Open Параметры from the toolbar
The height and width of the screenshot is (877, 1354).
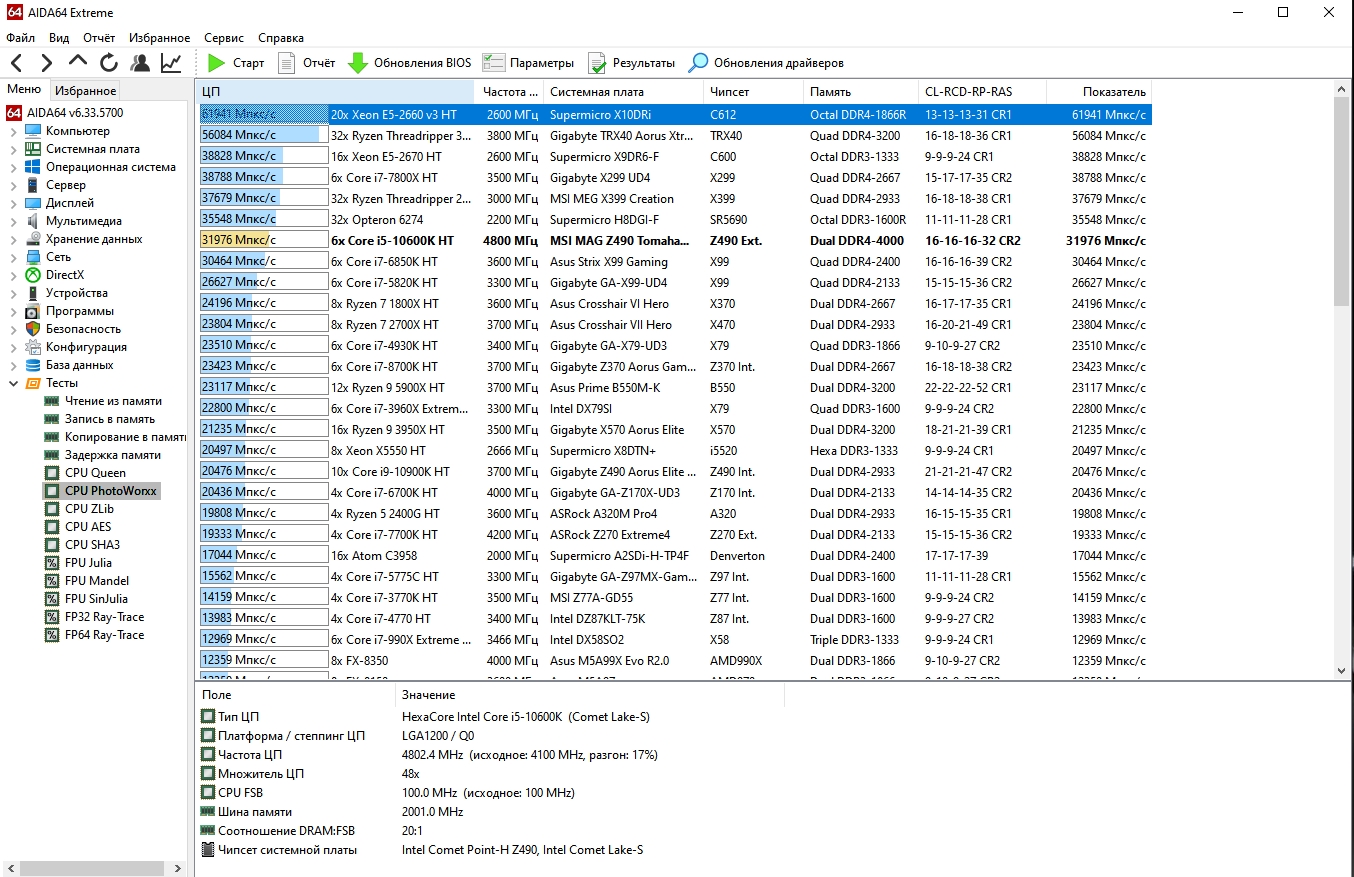click(528, 63)
